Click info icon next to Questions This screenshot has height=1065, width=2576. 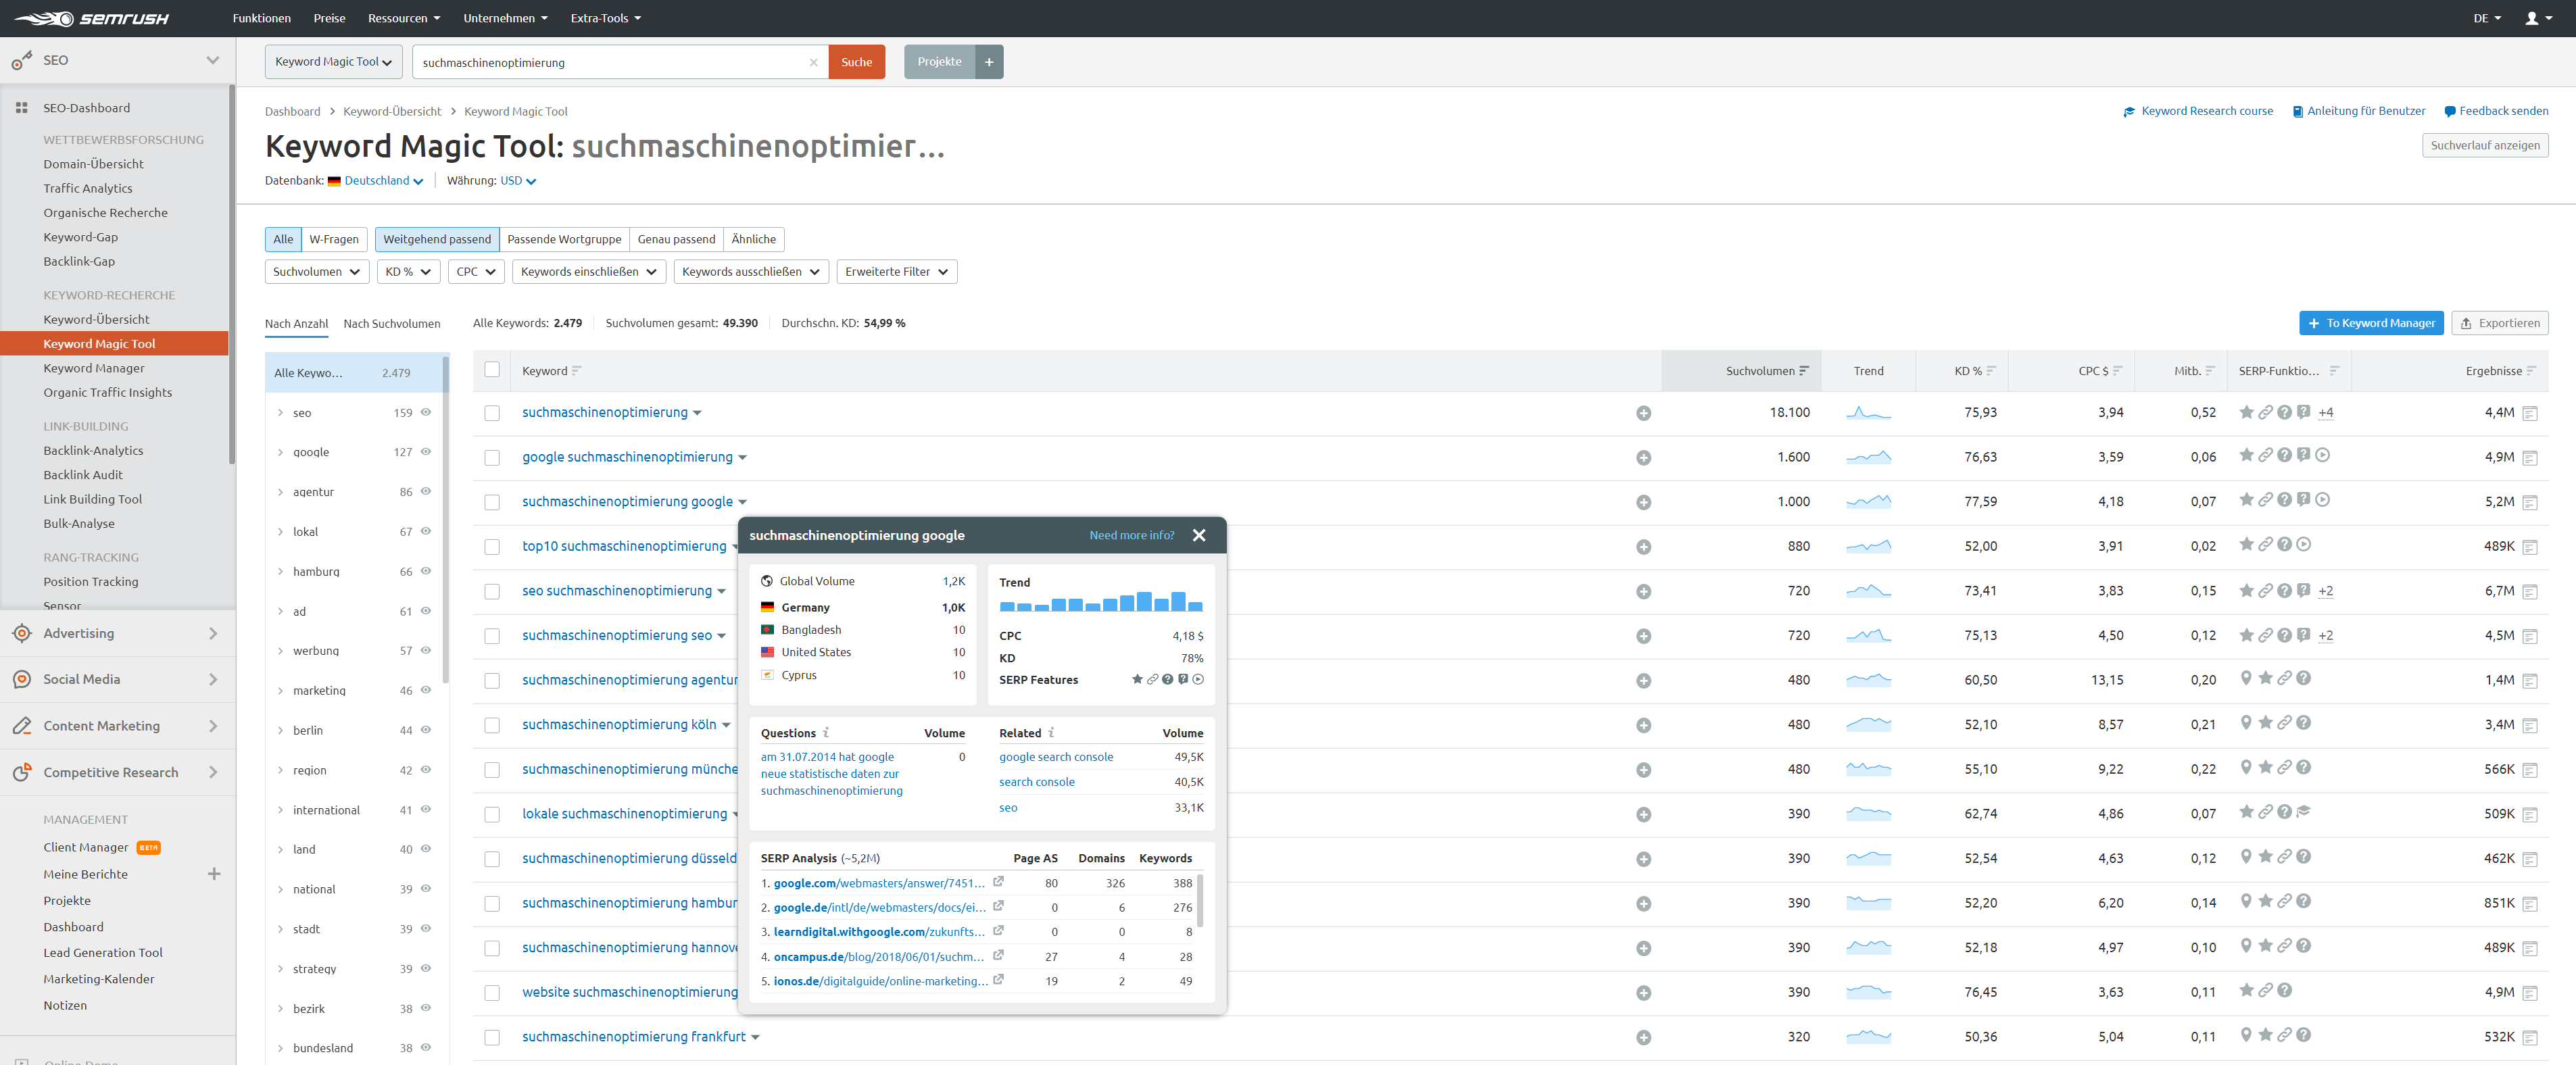pyautogui.click(x=825, y=733)
